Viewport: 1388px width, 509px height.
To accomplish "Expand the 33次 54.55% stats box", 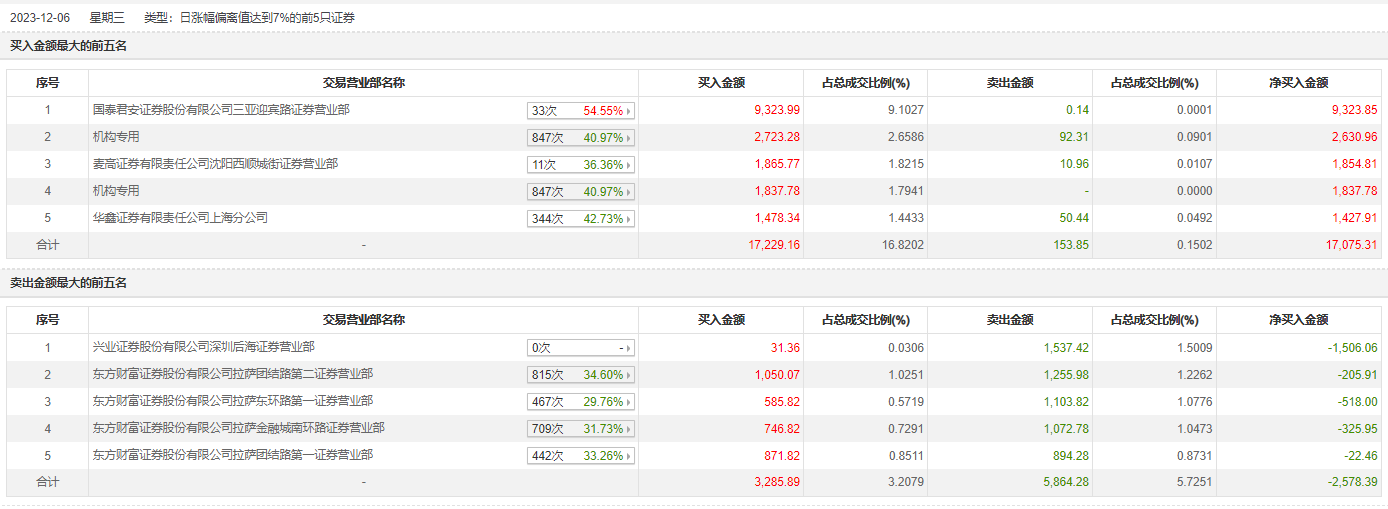I will click(582, 111).
